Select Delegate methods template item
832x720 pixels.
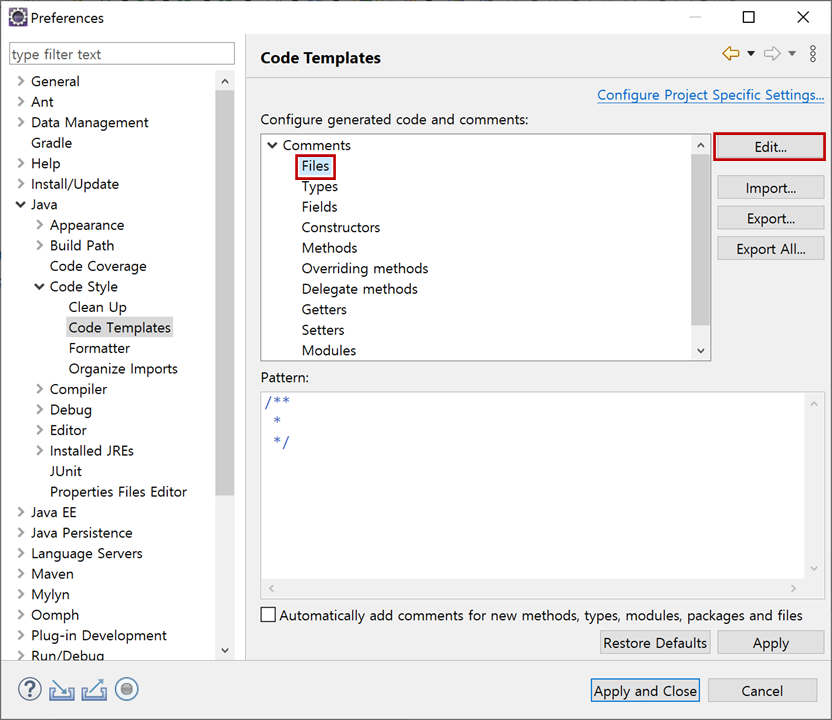pyautogui.click(x=359, y=289)
